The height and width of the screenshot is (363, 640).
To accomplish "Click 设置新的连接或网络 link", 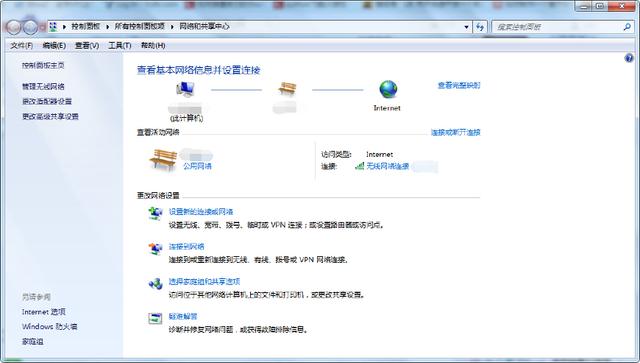I will coord(201,212).
